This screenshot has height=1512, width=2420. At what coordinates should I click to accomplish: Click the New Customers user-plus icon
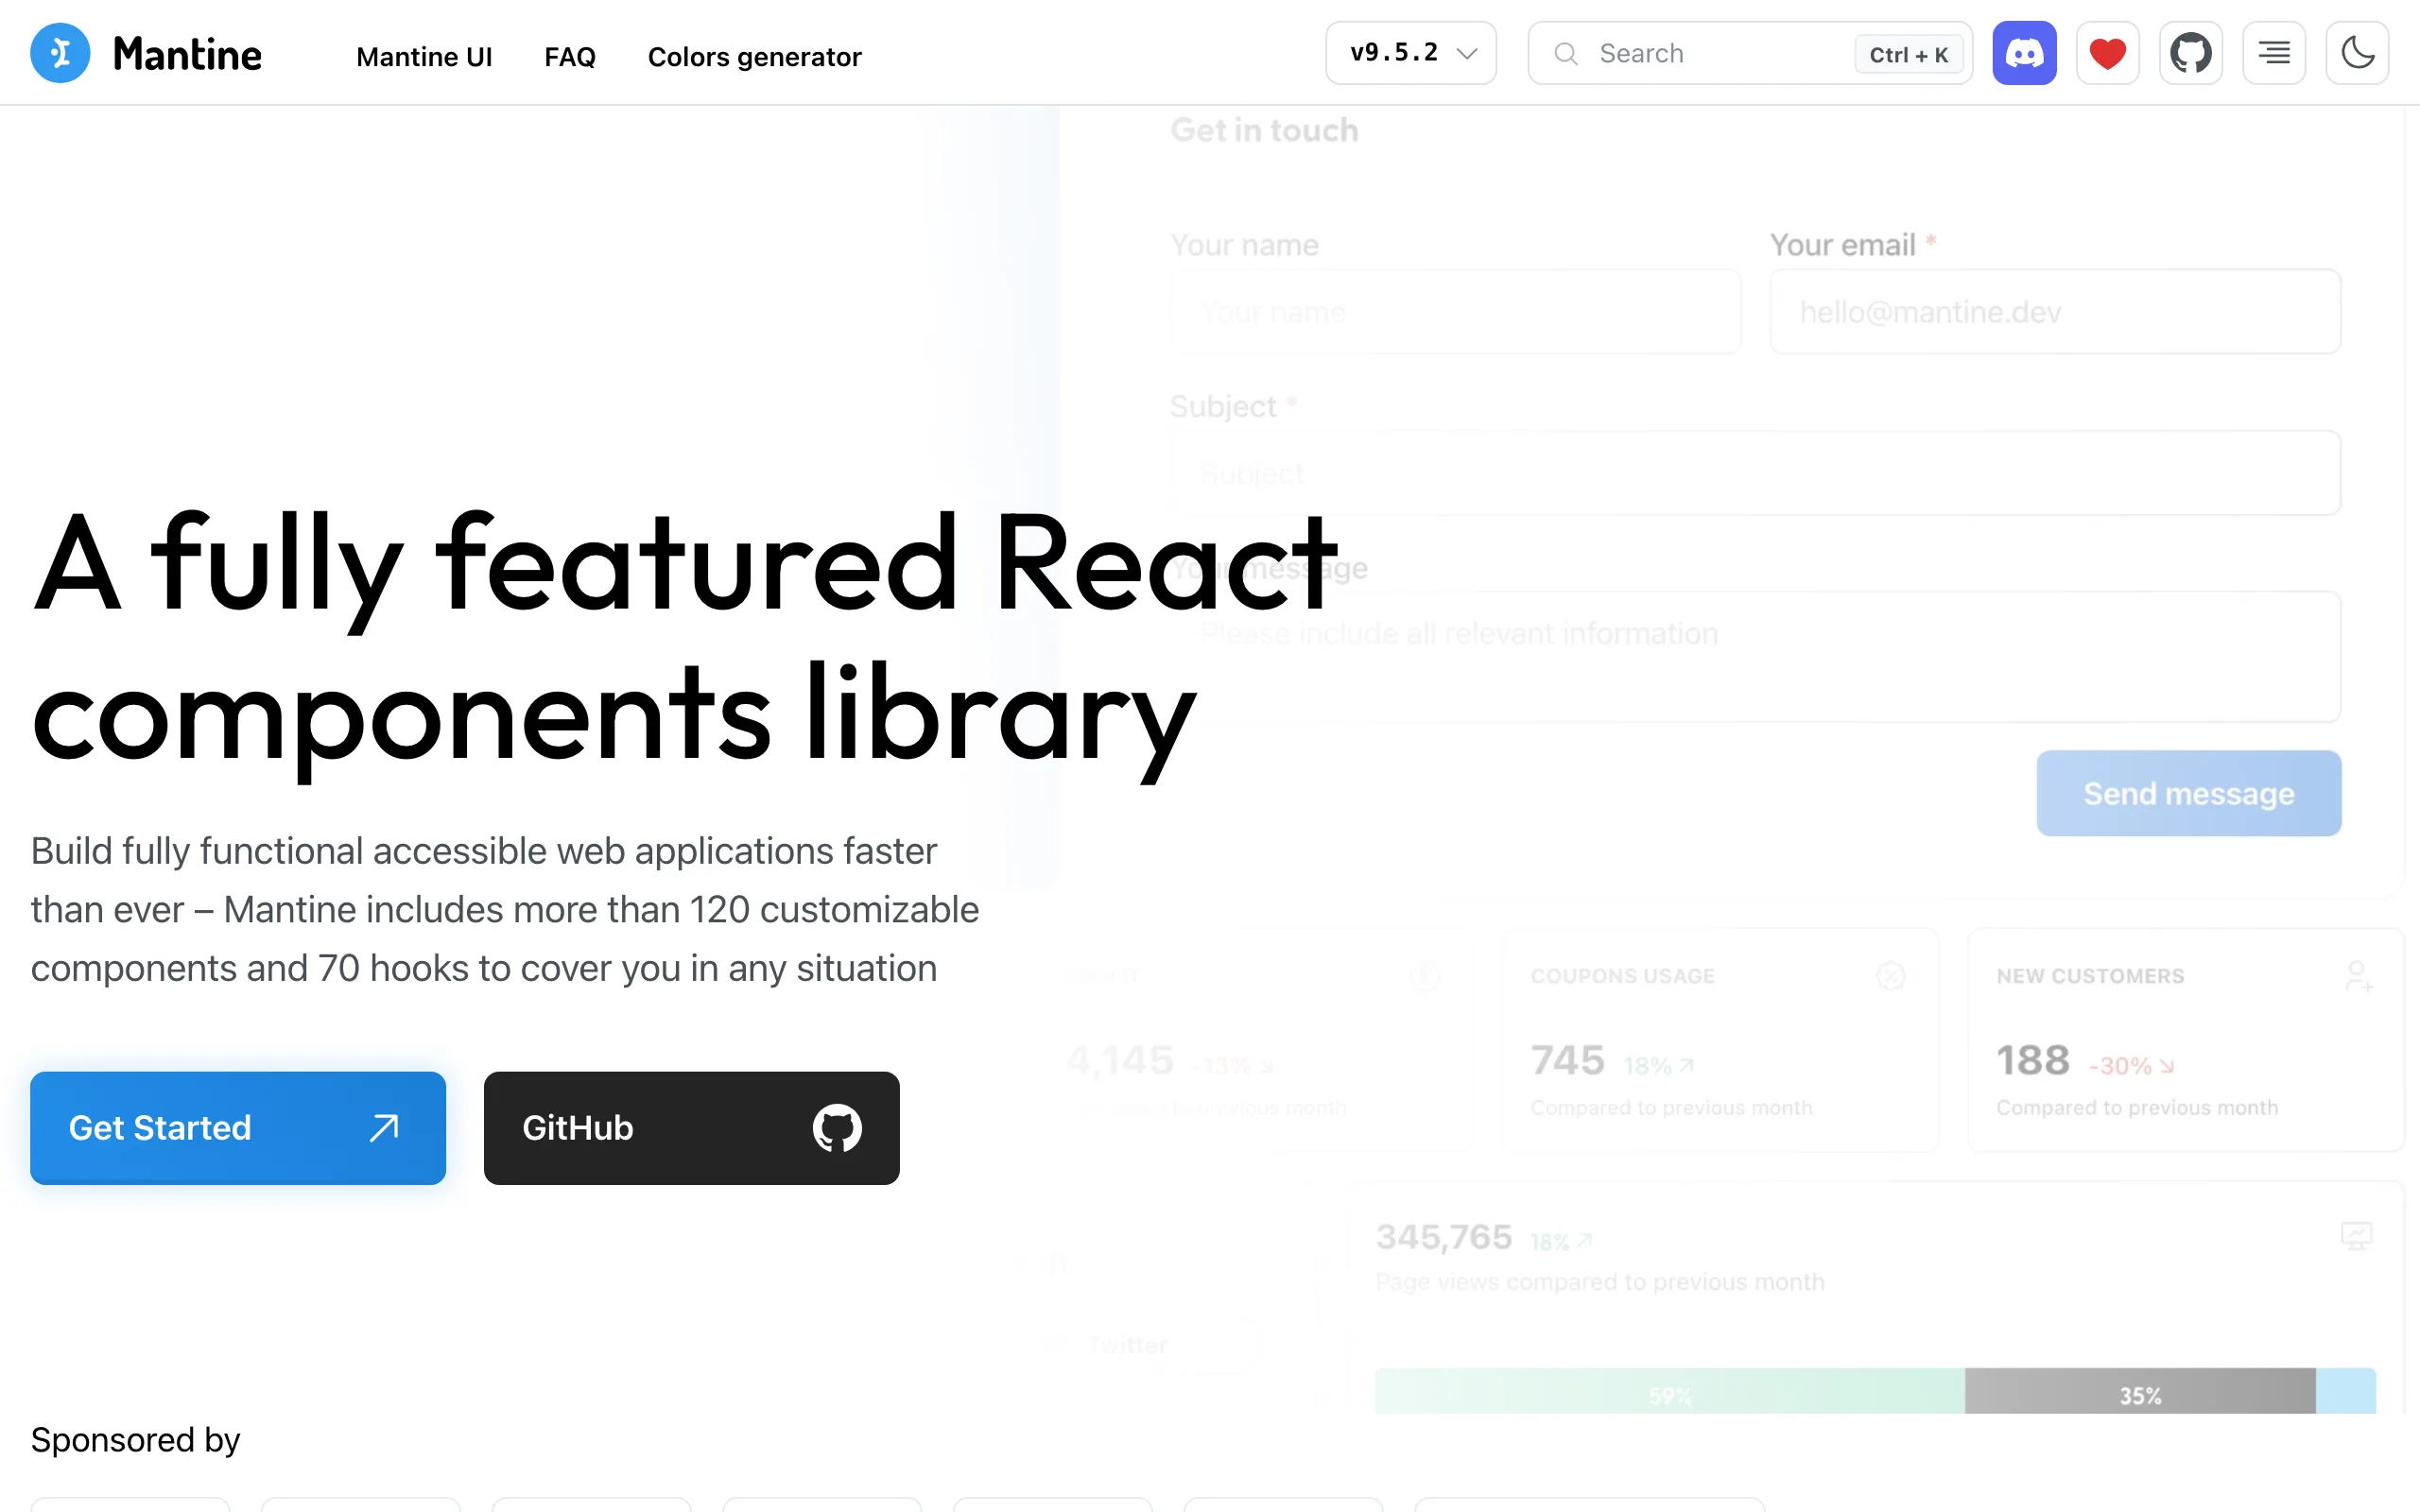[2358, 976]
